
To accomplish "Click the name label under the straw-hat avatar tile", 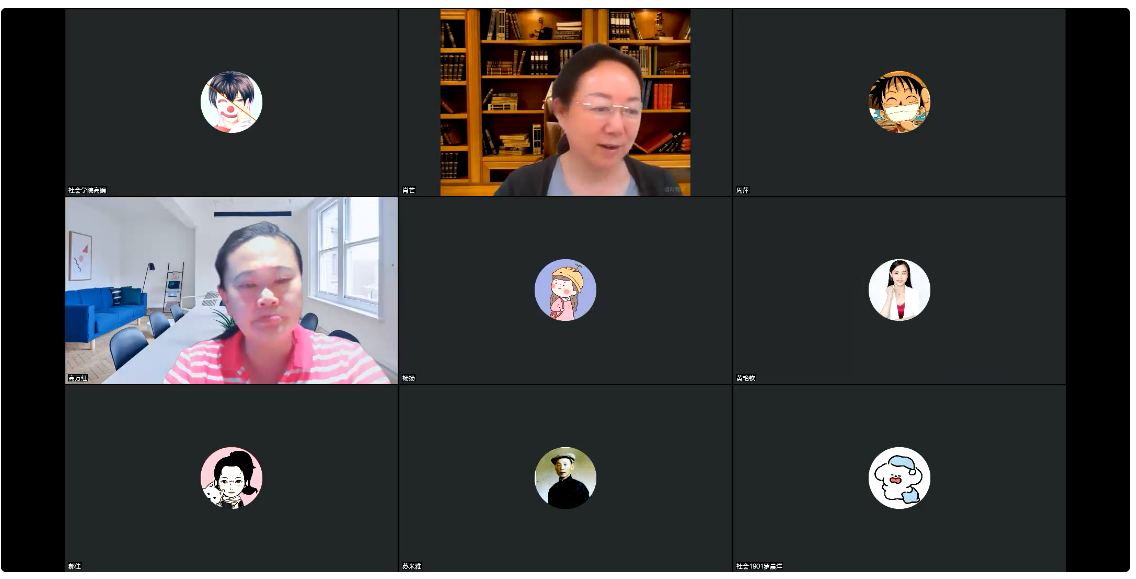I will pos(743,191).
